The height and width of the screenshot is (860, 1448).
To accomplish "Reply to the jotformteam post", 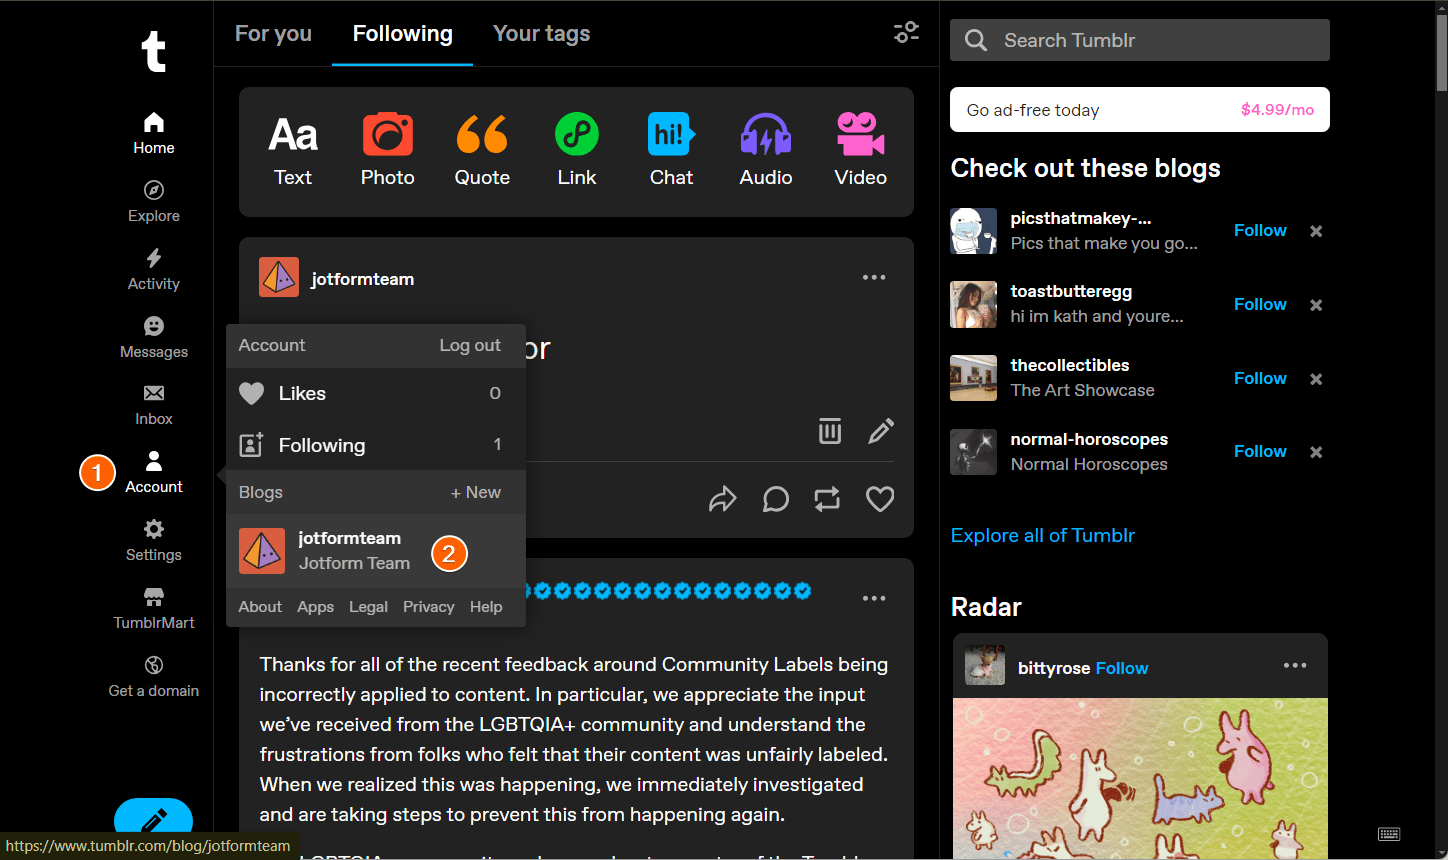I will pyautogui.click(x=776, y=499).
